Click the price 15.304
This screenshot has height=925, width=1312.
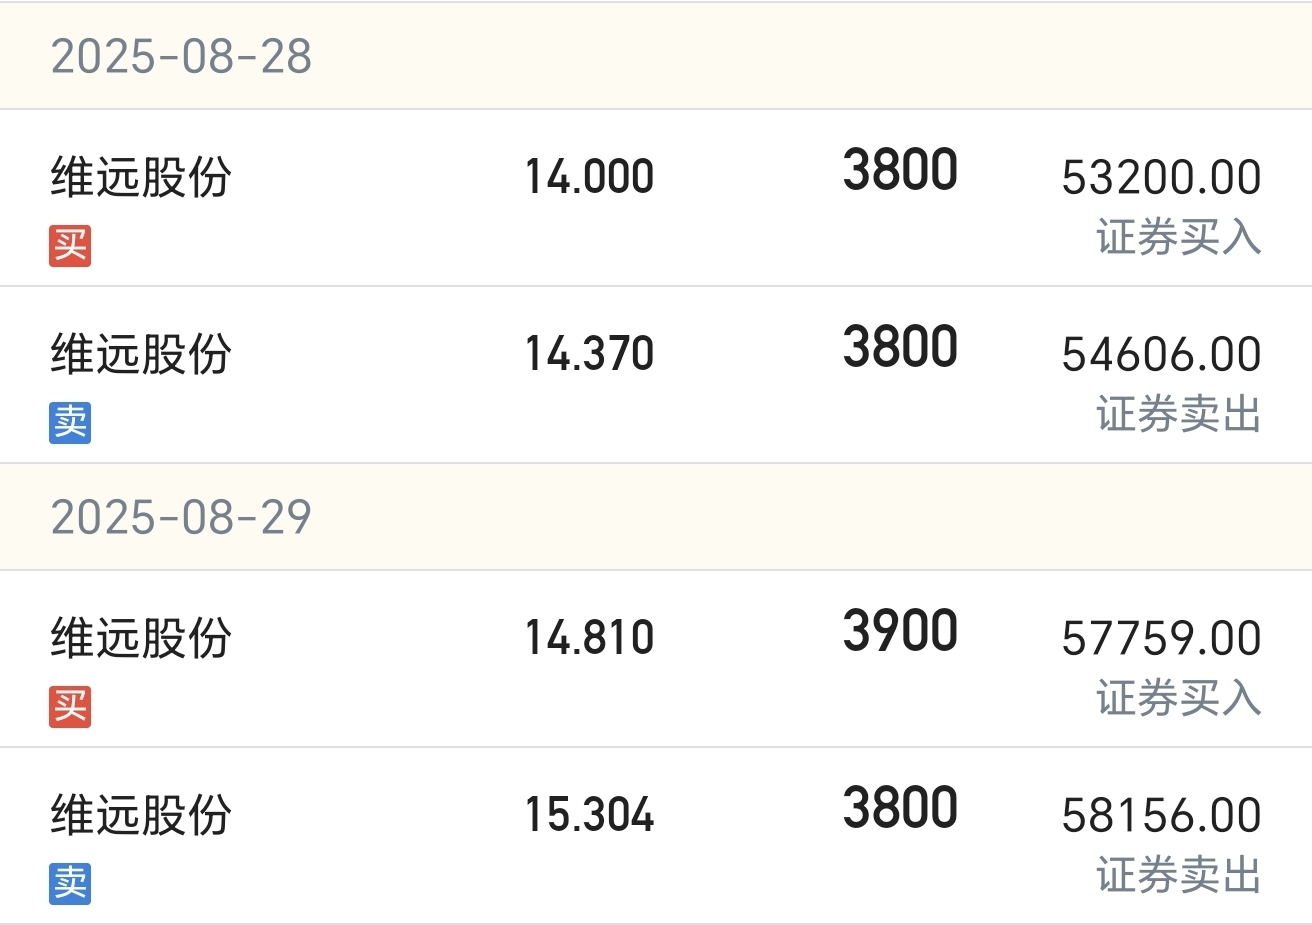(590, 815)
